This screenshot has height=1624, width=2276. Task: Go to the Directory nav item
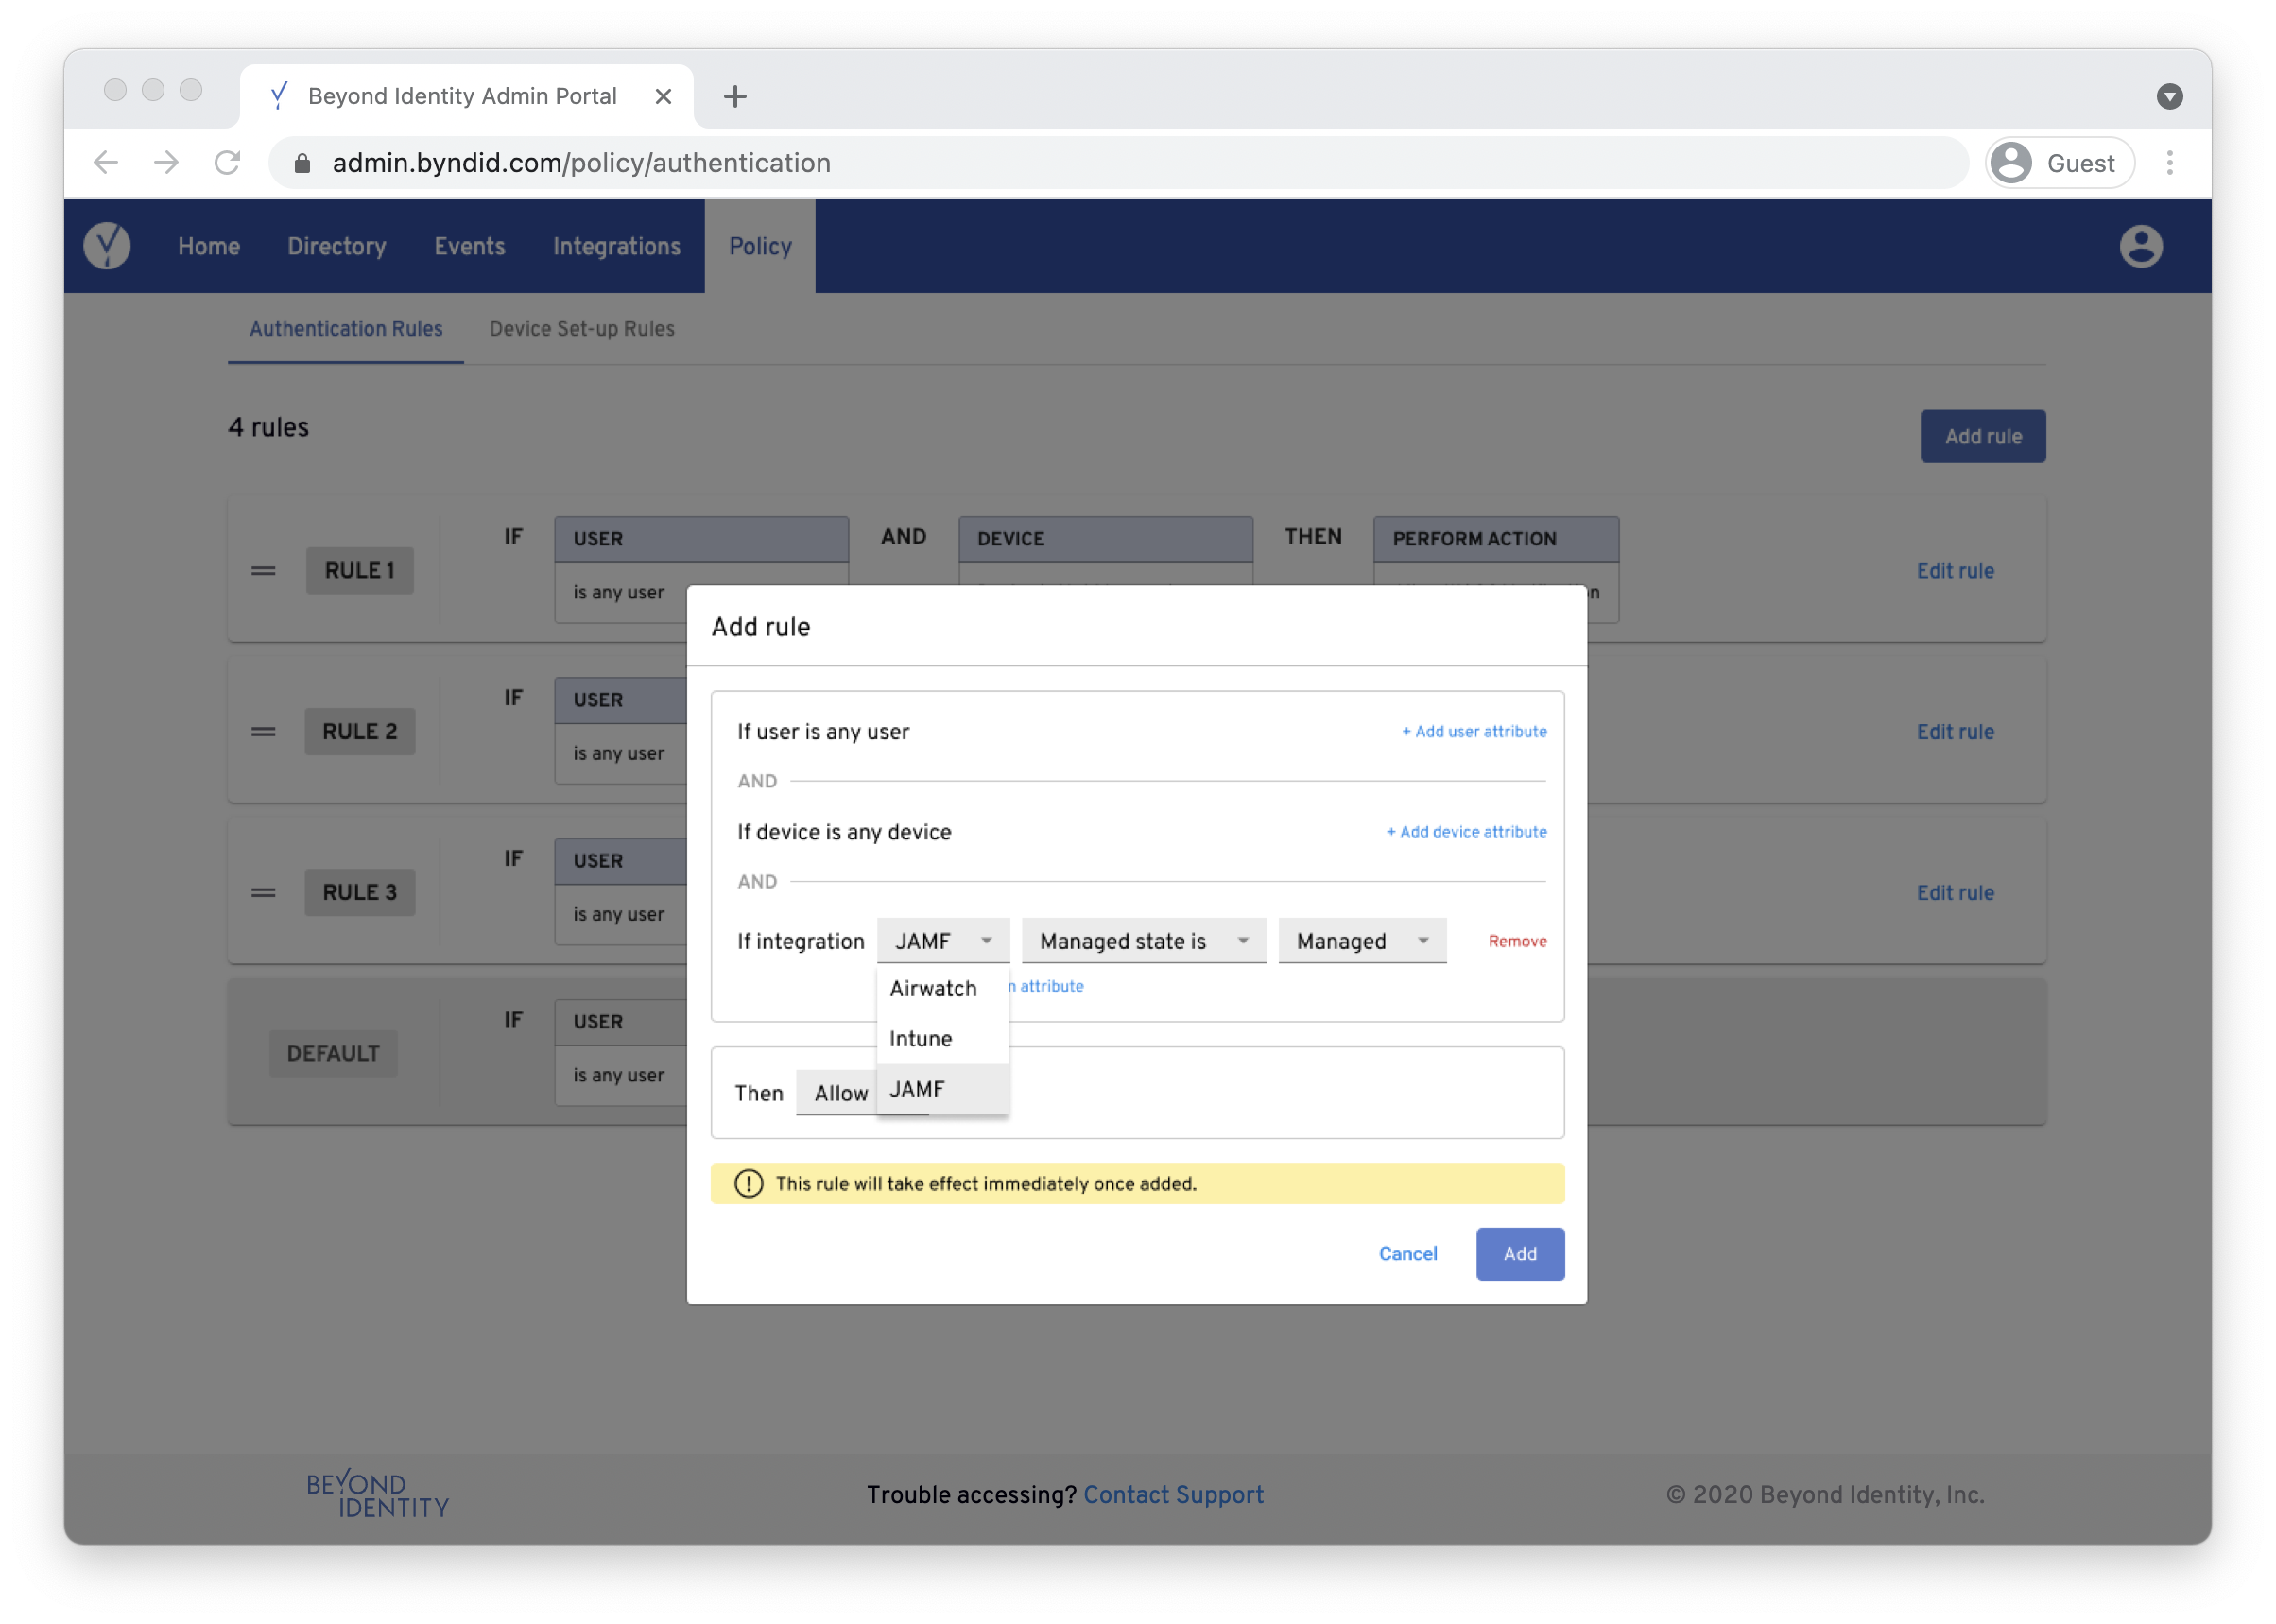pyautogui.click(x=337, y=246)
